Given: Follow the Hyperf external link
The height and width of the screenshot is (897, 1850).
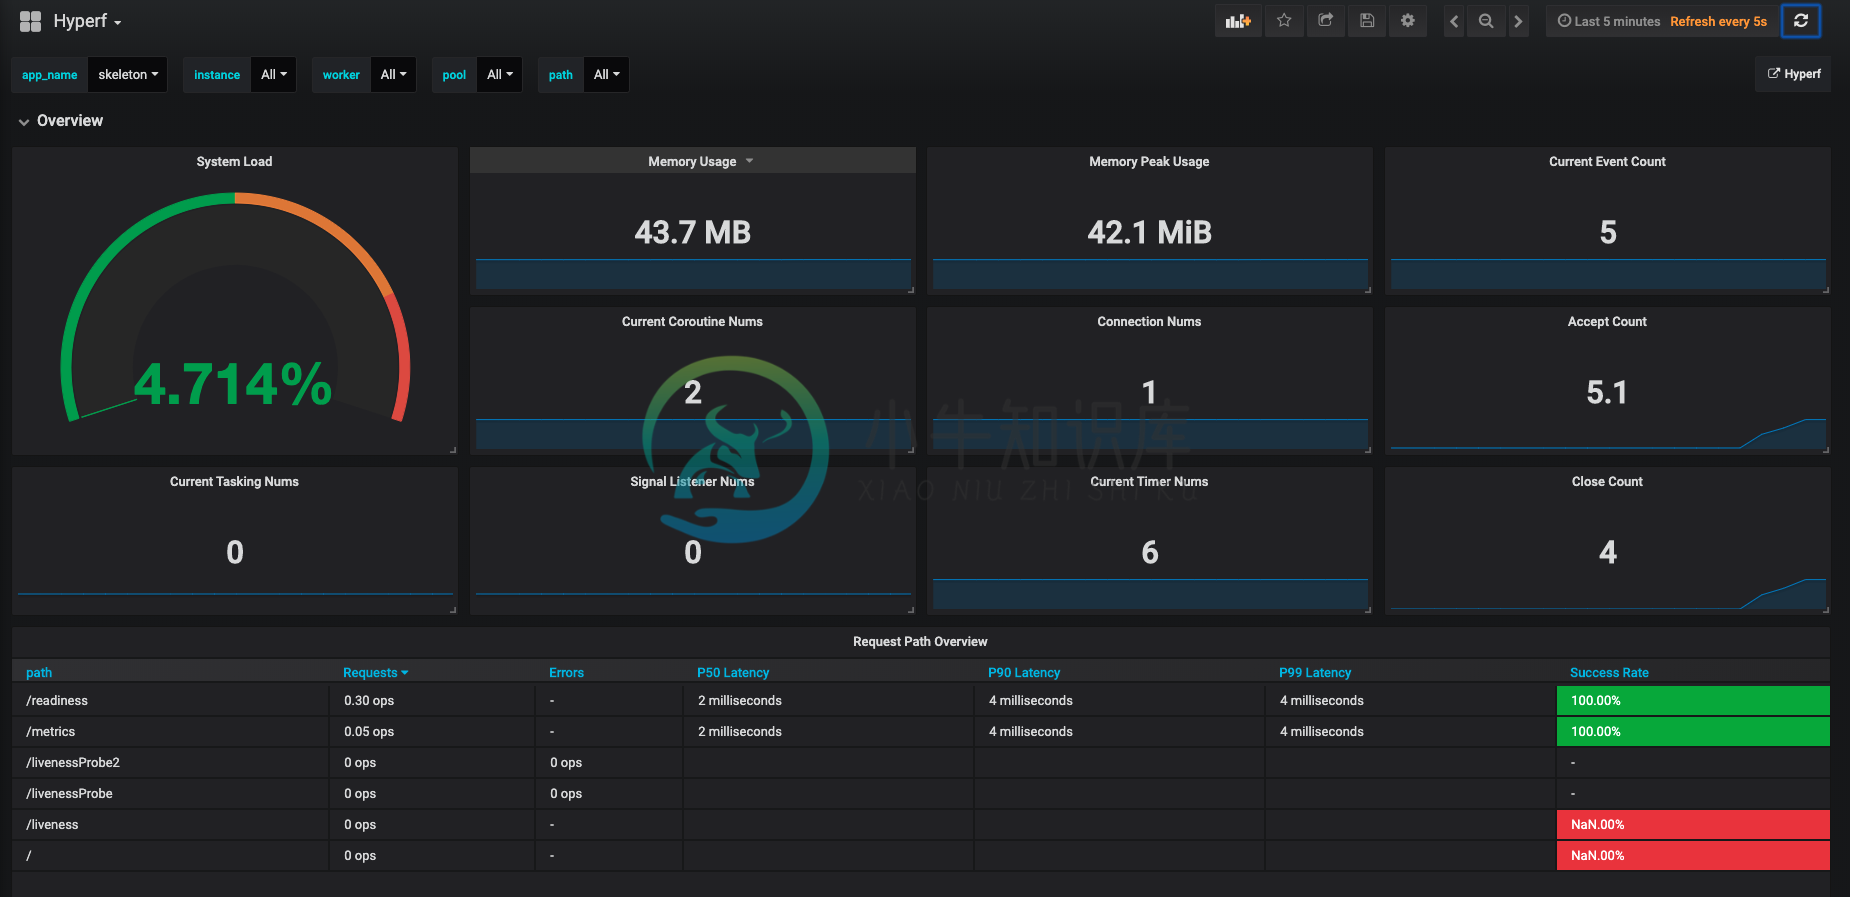Looking at the screenshot, I should click(1793, 74).
